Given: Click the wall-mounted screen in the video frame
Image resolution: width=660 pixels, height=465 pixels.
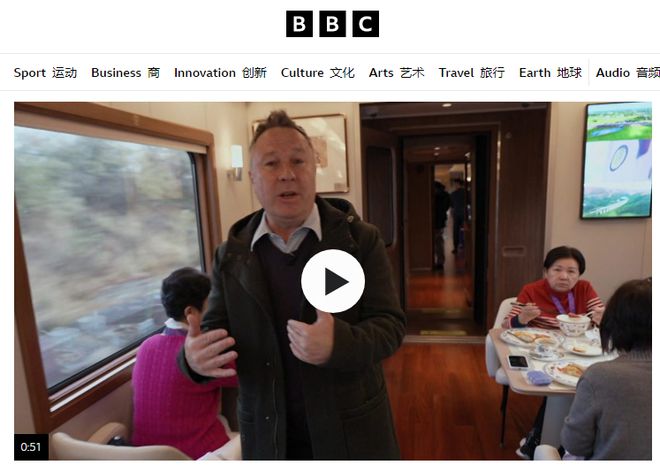Looking at the screenshot, I should pos(617,160).
